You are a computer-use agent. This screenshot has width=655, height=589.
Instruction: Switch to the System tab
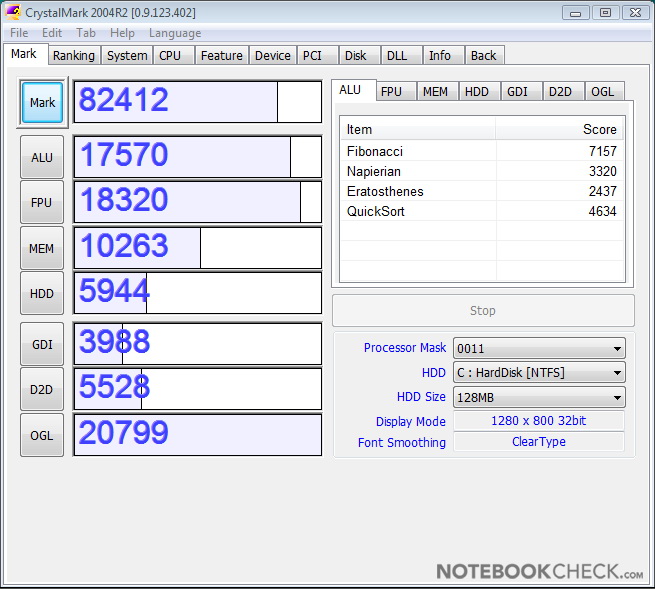(x=127, y=56)
